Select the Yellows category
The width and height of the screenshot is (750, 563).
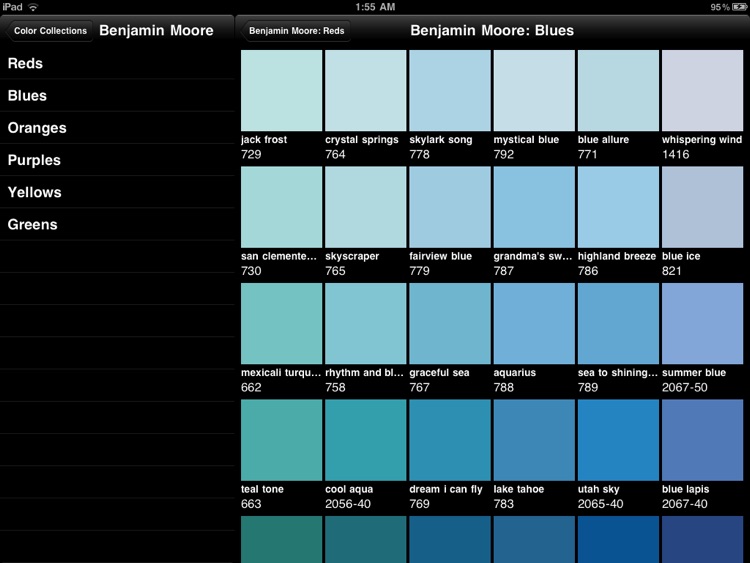coord(117,192)
